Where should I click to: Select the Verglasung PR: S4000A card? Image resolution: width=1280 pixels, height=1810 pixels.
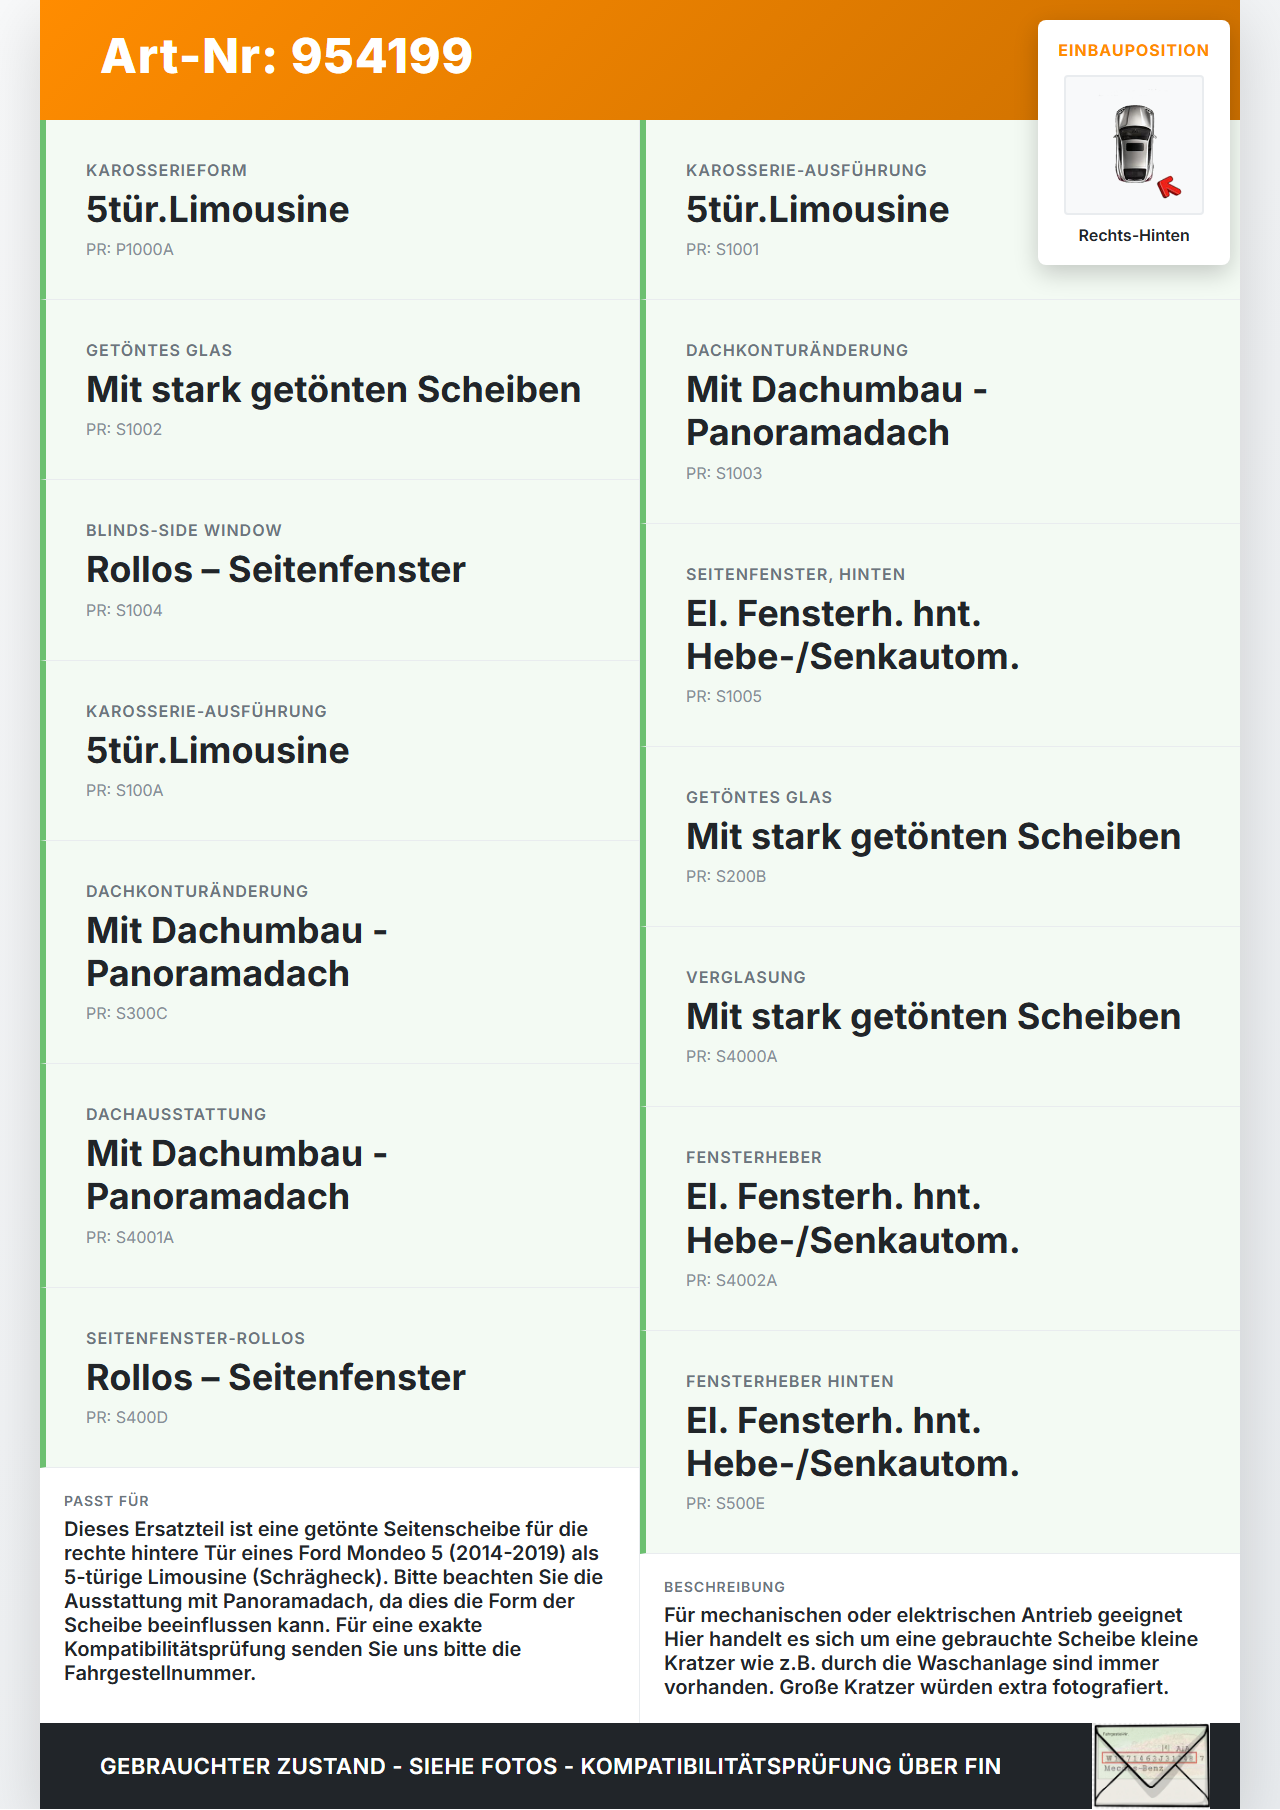[940, 1017]
